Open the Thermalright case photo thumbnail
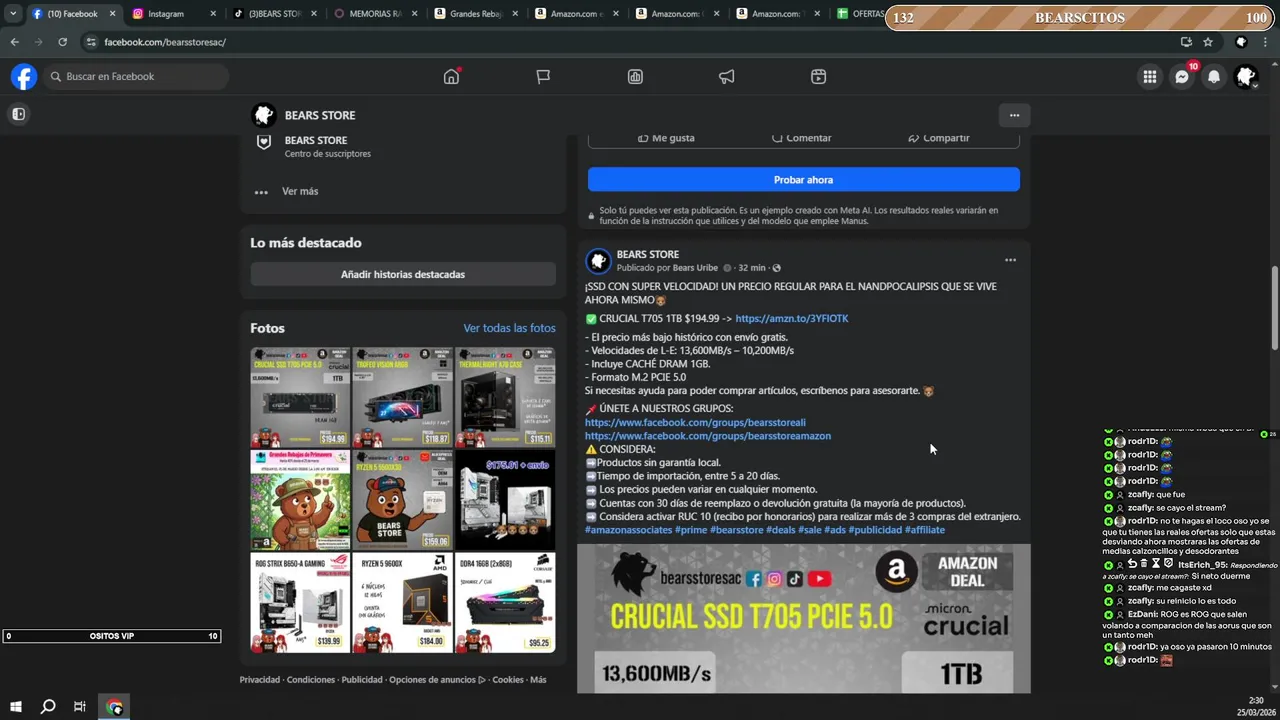Screen dimensions: 1280x720 505,397
